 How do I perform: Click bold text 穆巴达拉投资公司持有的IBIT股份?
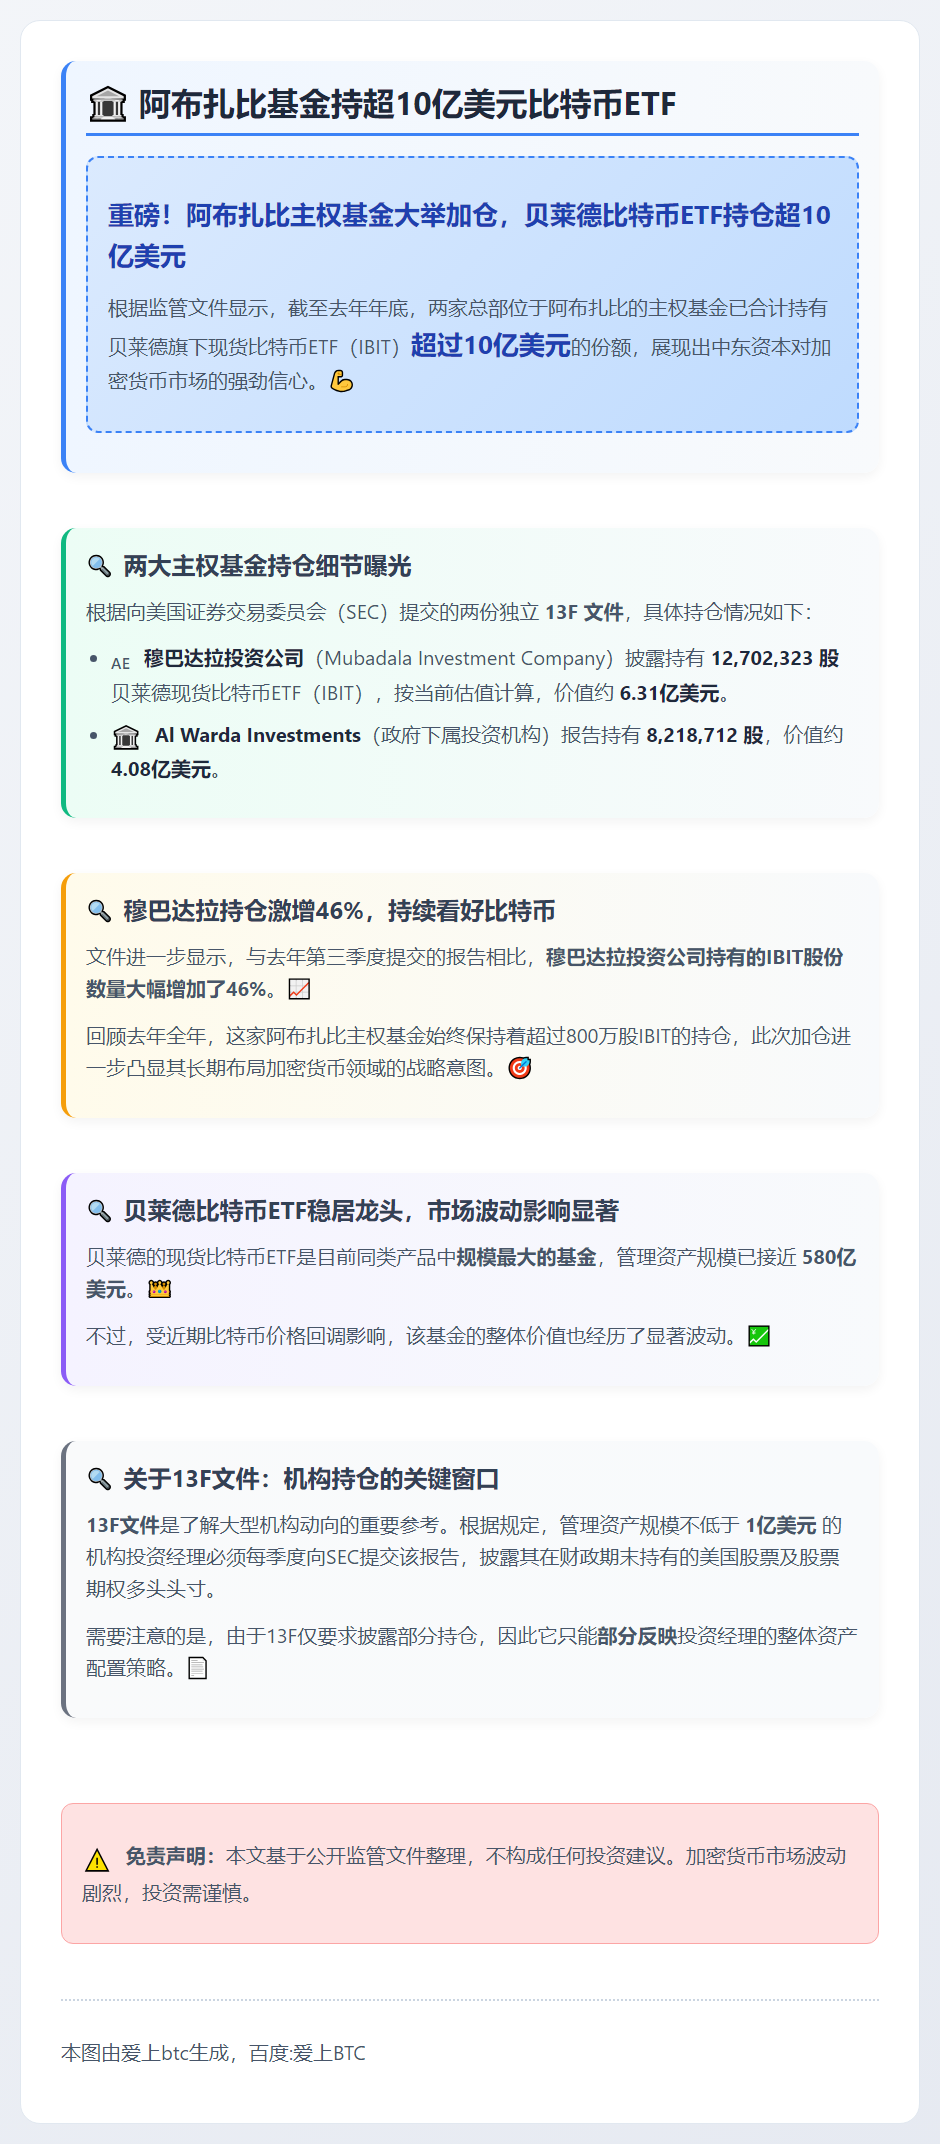pyautogui.click(x=694, y=957)
